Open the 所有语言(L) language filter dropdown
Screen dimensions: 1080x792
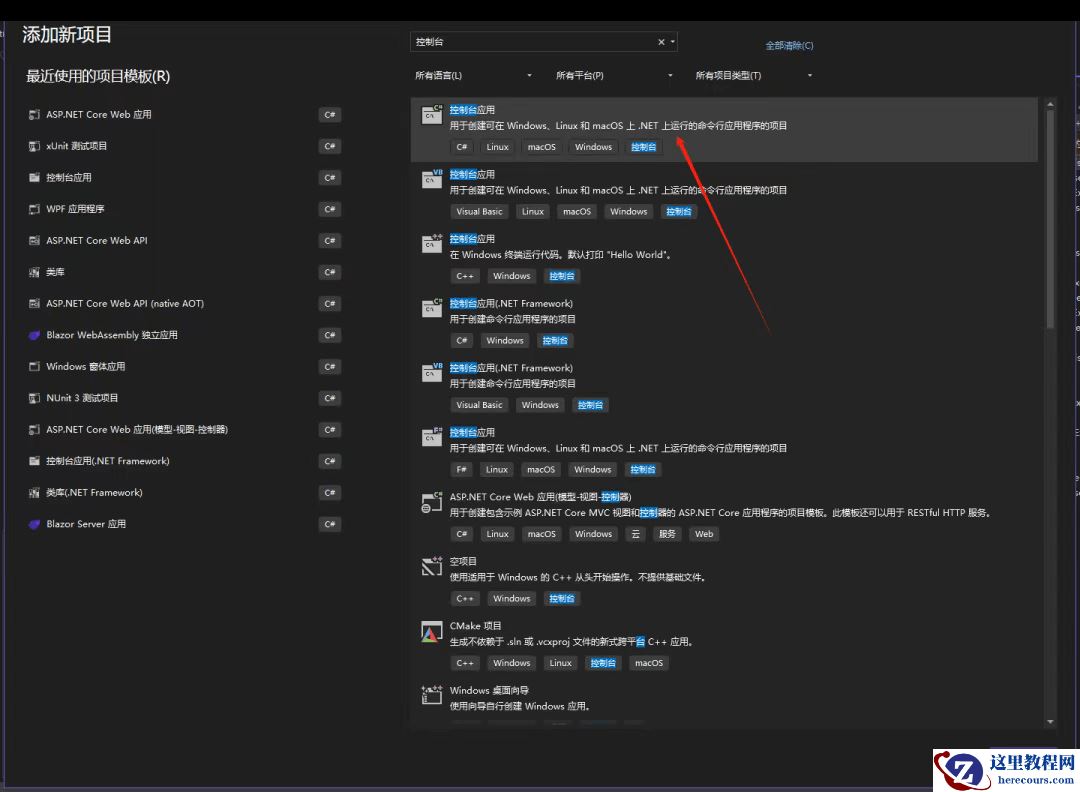474,76
